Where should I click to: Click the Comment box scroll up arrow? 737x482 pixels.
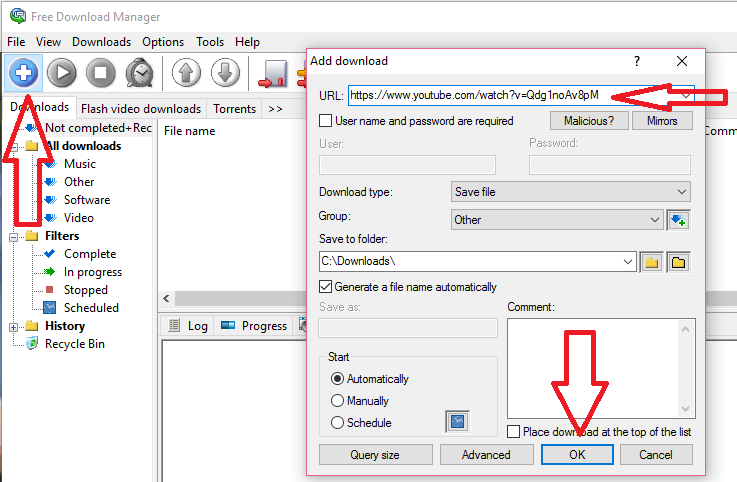click(685, 329)
